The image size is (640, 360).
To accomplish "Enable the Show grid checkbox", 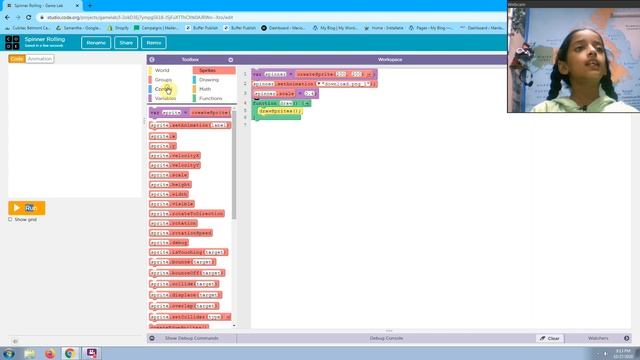I will pyautogui.click(x=10, y=220).
